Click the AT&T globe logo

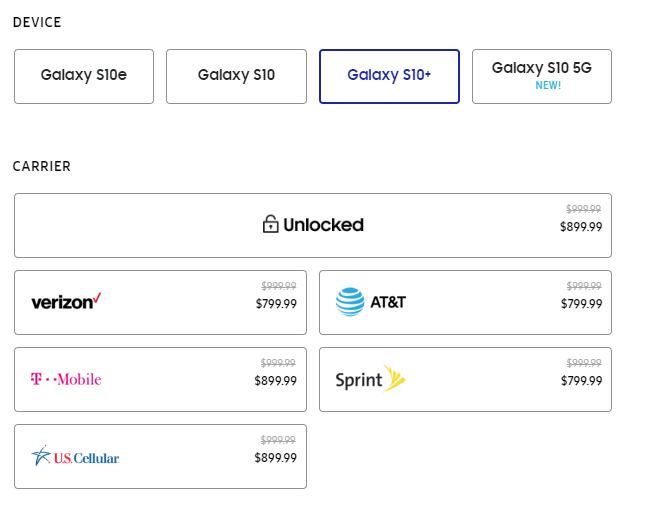[x=350, y=301]
